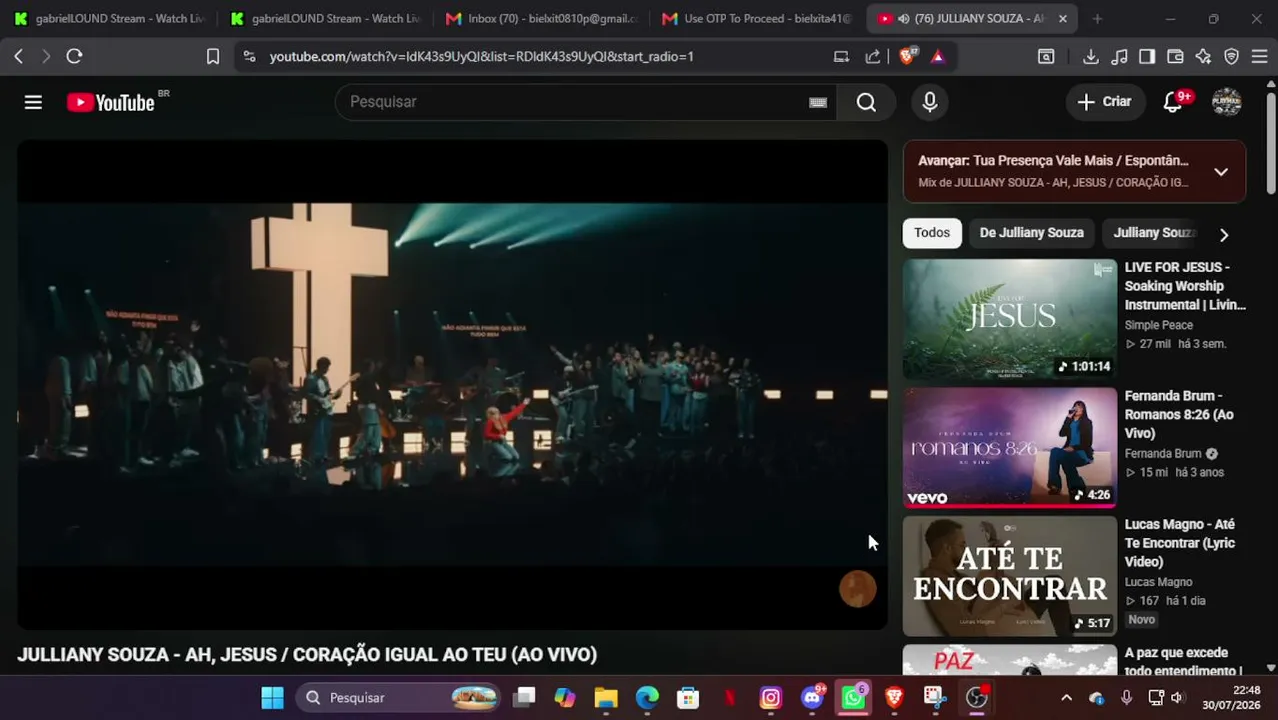Open A paz que excede video title
This screenshot has height=720, width=1278.
point(1184,661)
